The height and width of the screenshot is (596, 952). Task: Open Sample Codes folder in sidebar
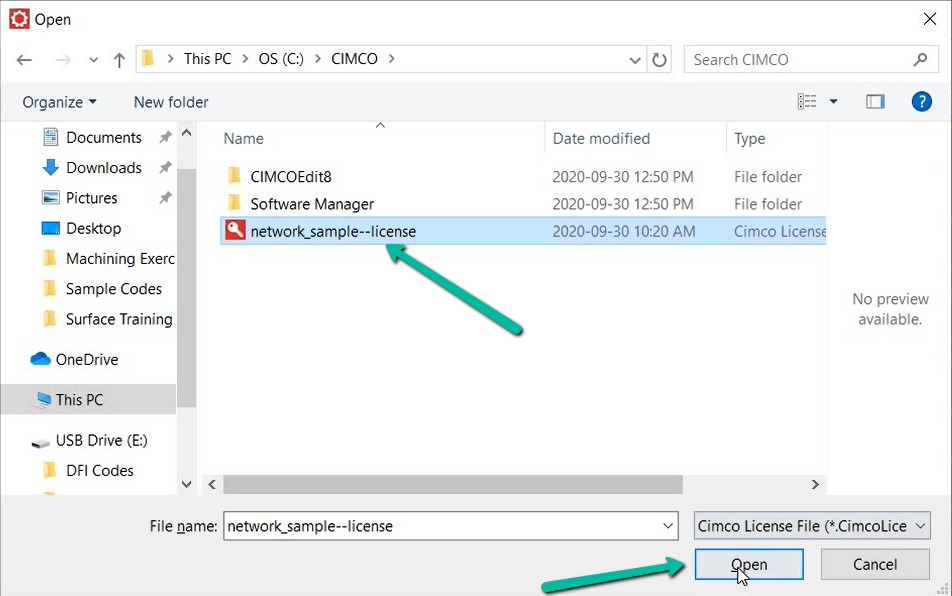(x=114, y=289)
